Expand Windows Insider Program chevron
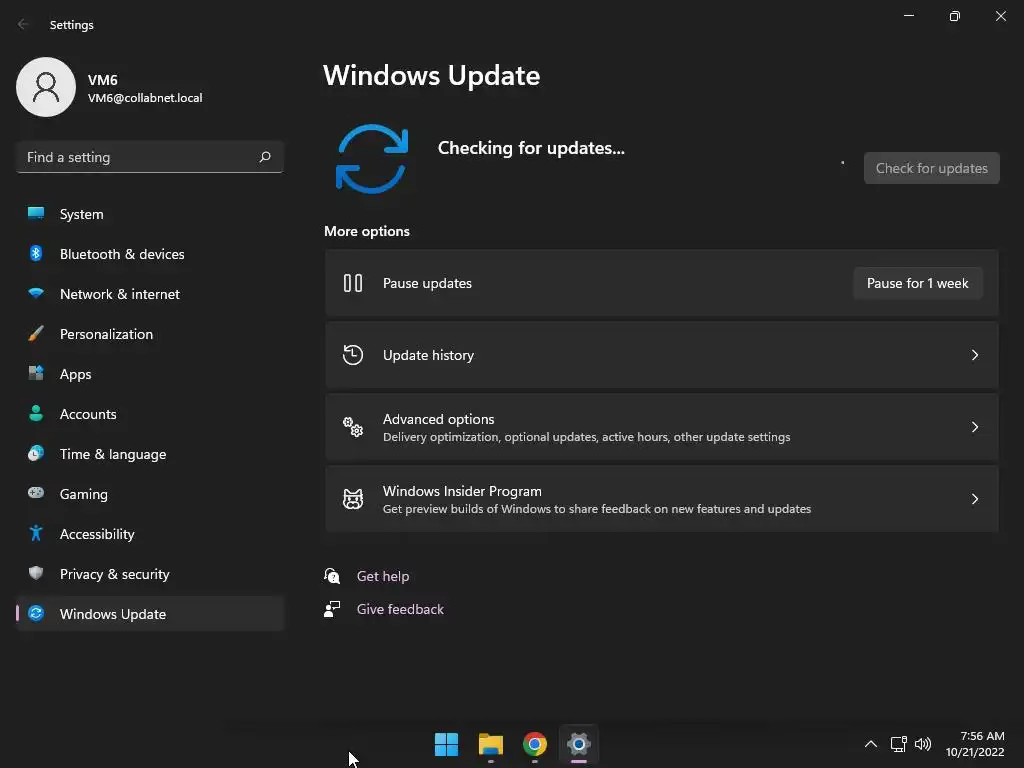 tap(974, 499)
